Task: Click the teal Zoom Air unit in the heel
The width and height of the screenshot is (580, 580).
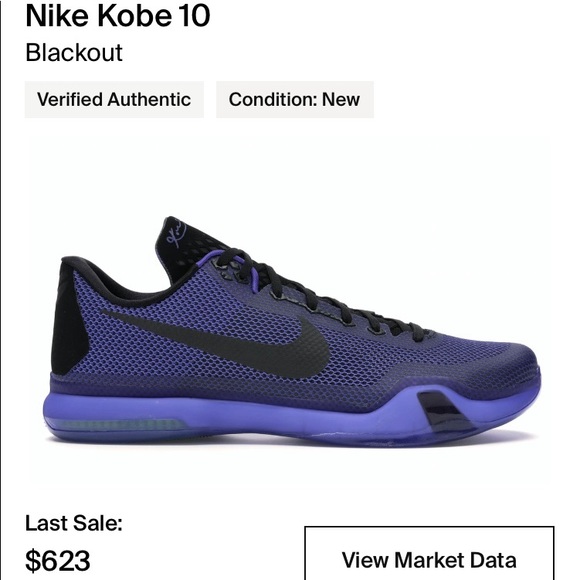Action: (x=117, y=424)
